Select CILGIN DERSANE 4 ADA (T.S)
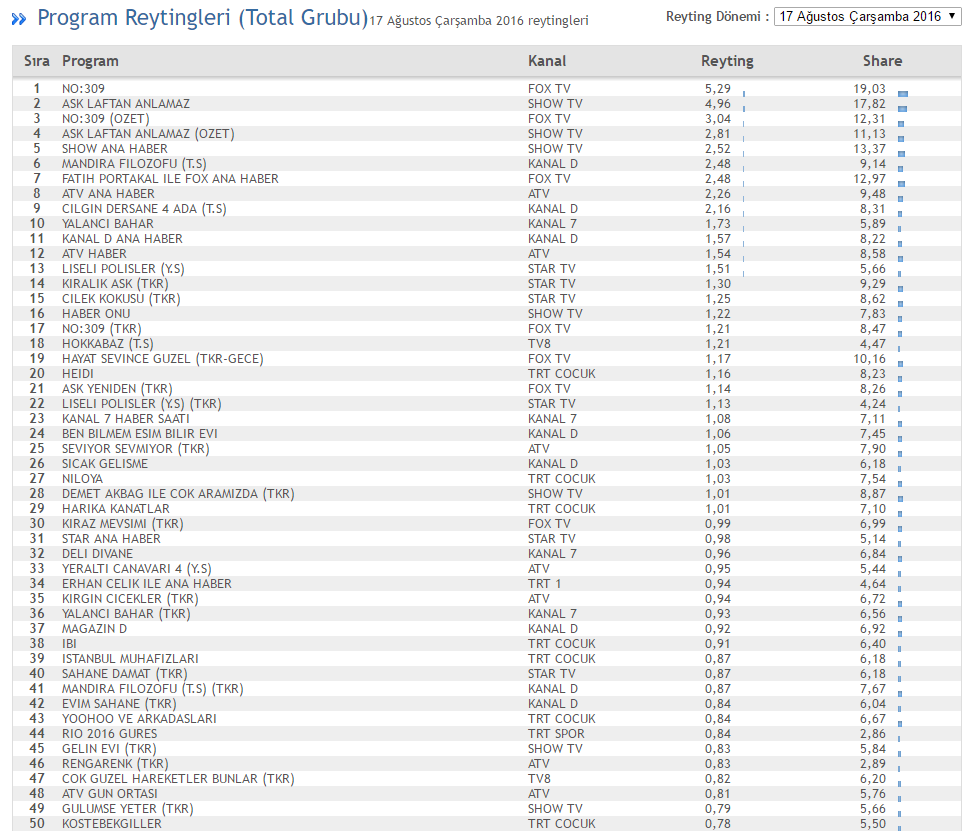 click(144, 209)
